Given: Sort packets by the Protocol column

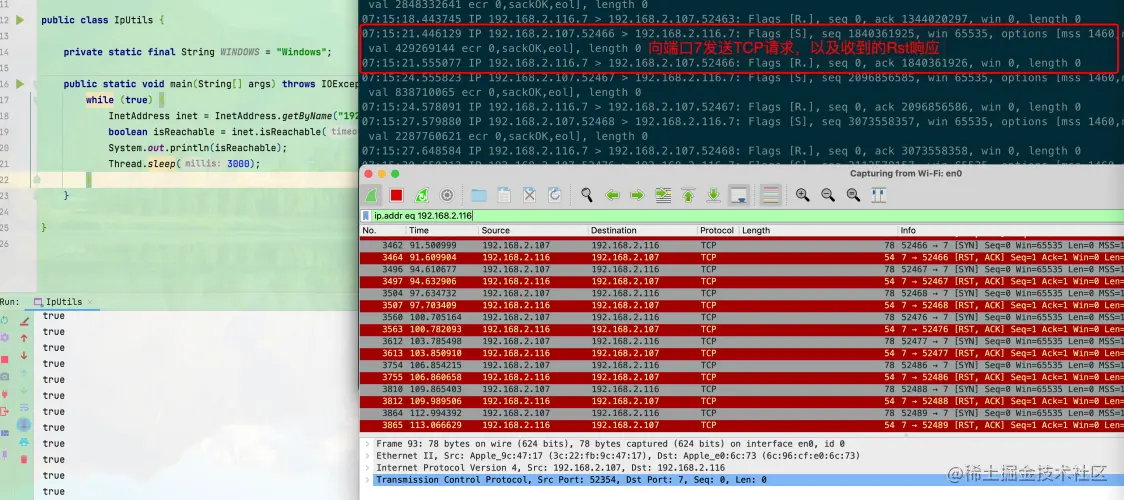Looking at the screenshot, I should (x=718, y=231).
